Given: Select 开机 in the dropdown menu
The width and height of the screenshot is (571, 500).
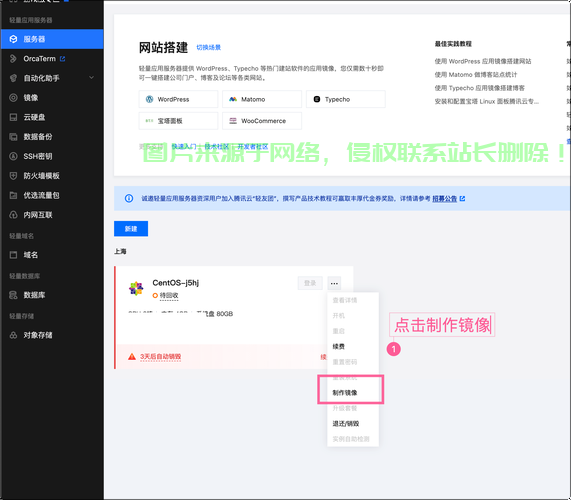Looking at the screenshot, I should pos(338,315).
